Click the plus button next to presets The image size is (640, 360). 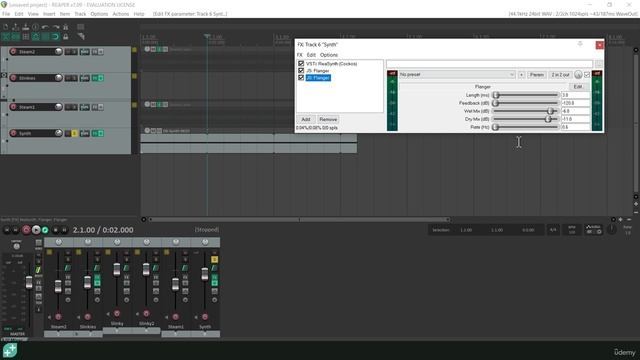(x=521, y=75)
